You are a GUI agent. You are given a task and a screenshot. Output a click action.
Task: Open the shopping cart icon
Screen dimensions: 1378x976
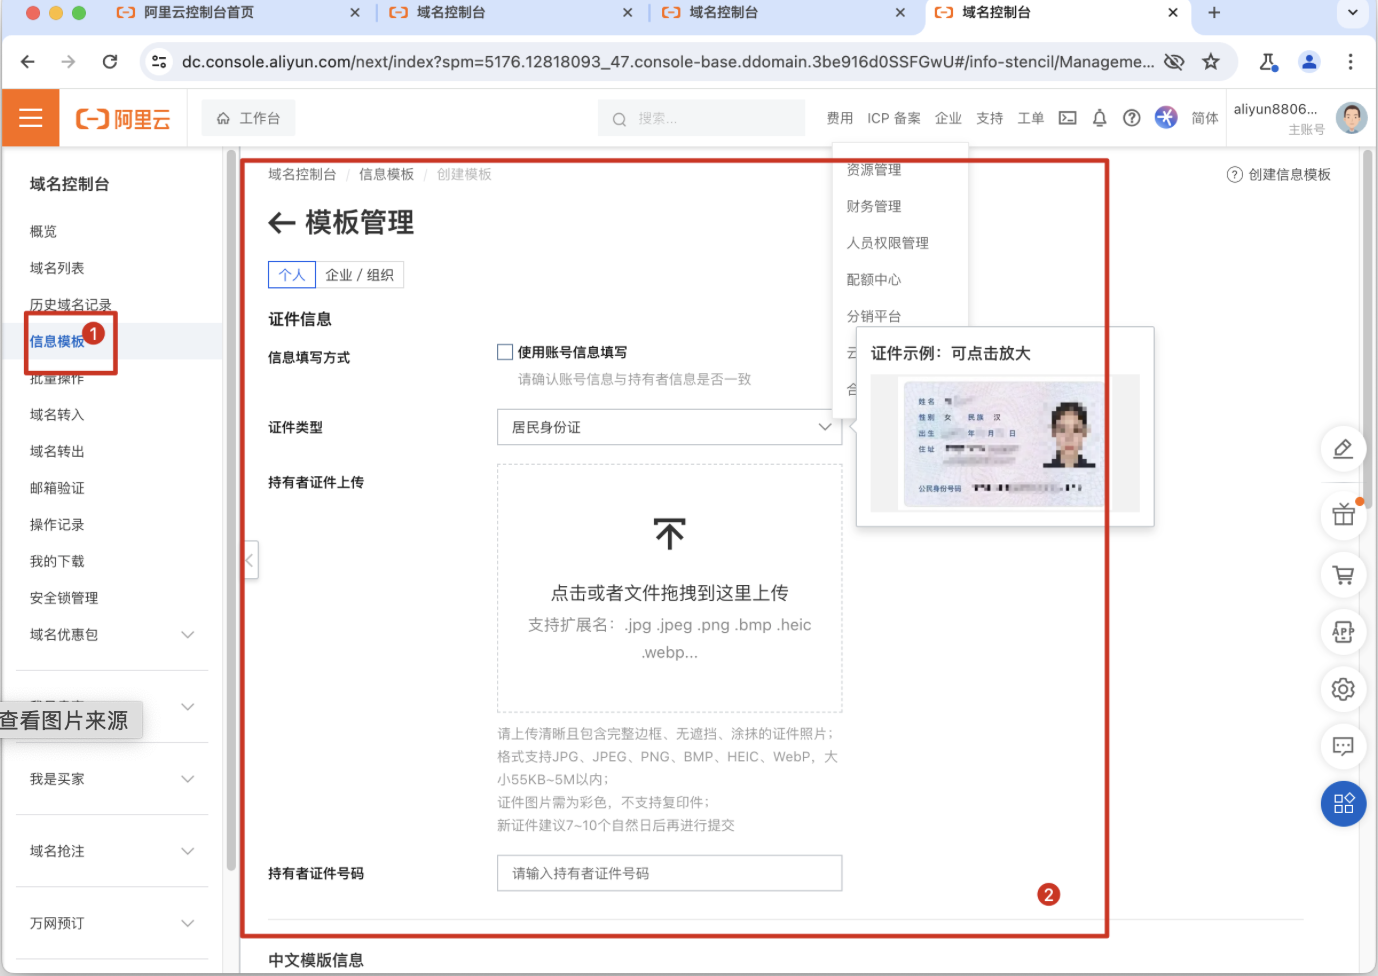1343,575
